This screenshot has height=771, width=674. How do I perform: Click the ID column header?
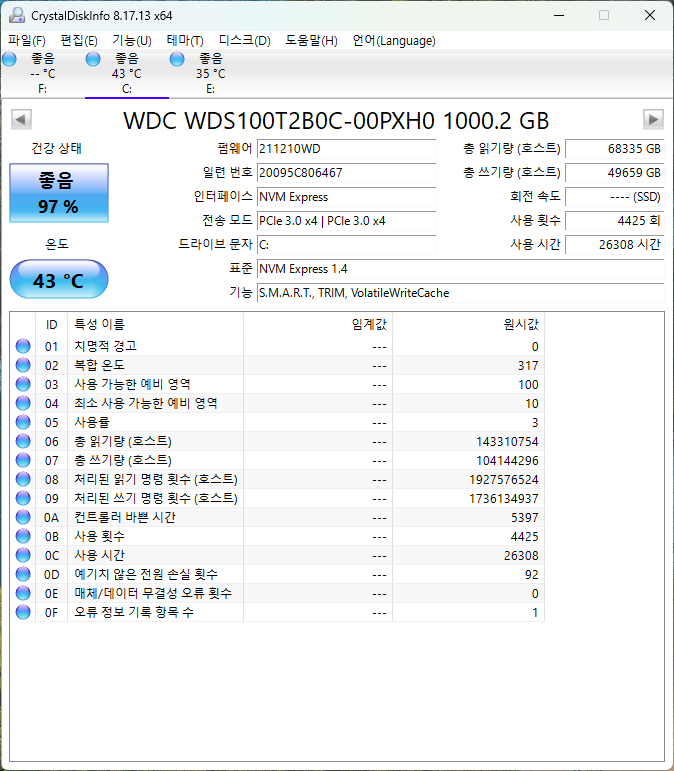coord(52,325)
